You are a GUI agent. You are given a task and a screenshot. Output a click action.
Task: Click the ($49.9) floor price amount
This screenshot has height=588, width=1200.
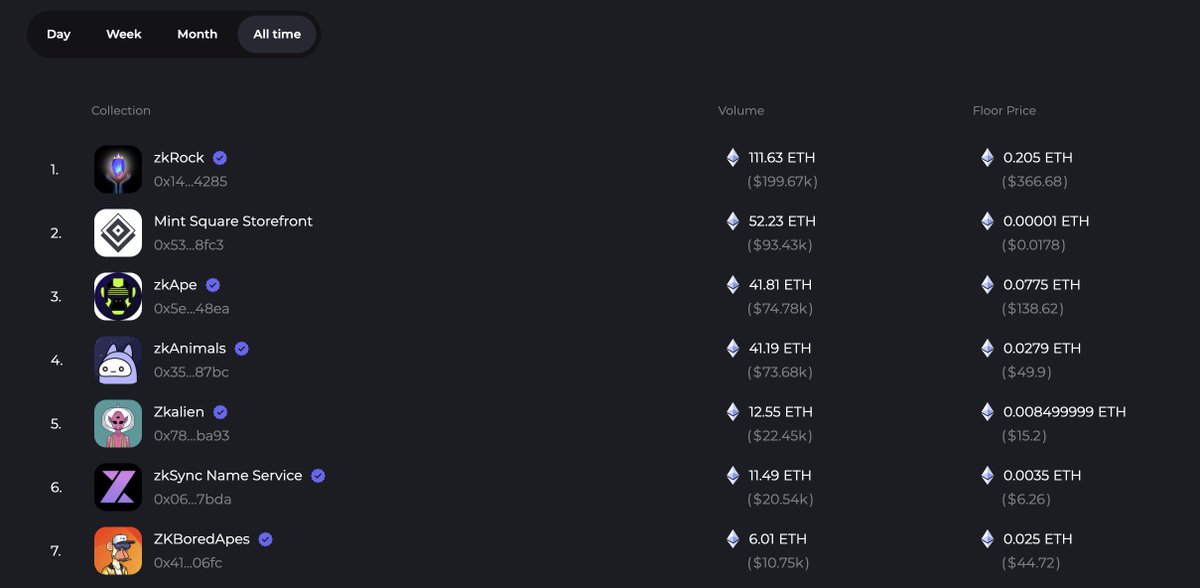pos(1026,372)
